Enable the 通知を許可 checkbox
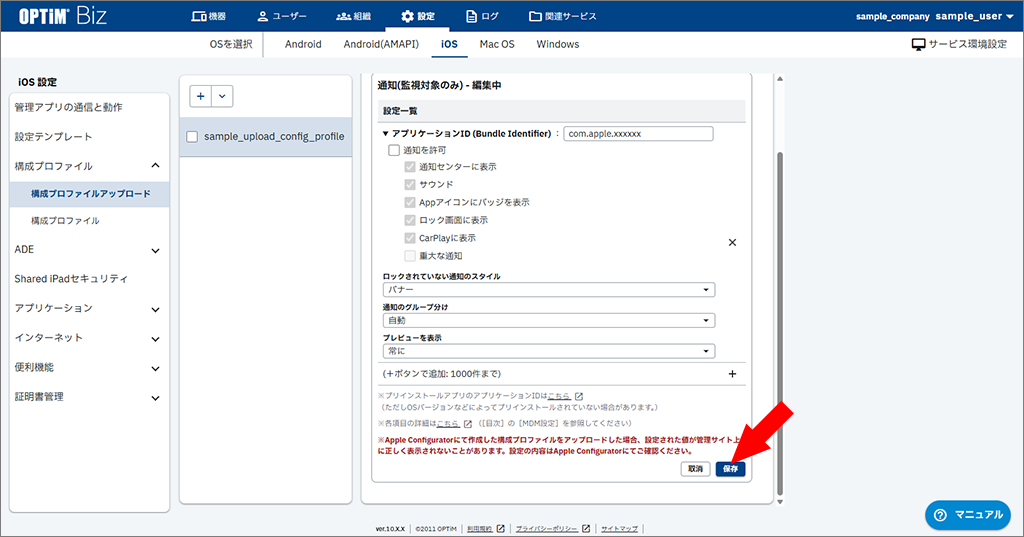 point(393,150)
